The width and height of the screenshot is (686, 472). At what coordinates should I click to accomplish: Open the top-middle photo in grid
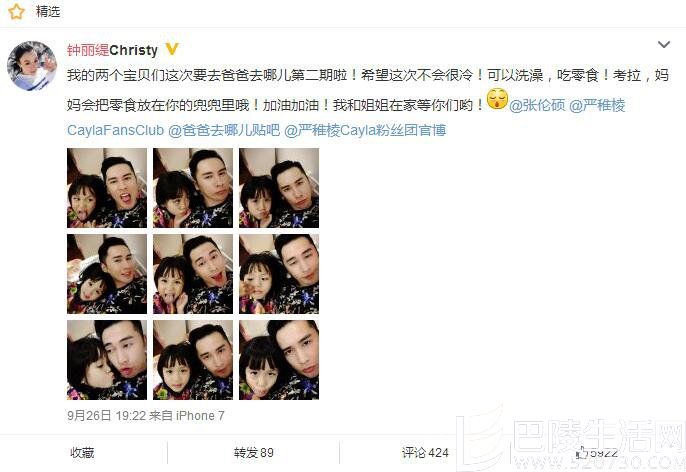click(193, 188)
